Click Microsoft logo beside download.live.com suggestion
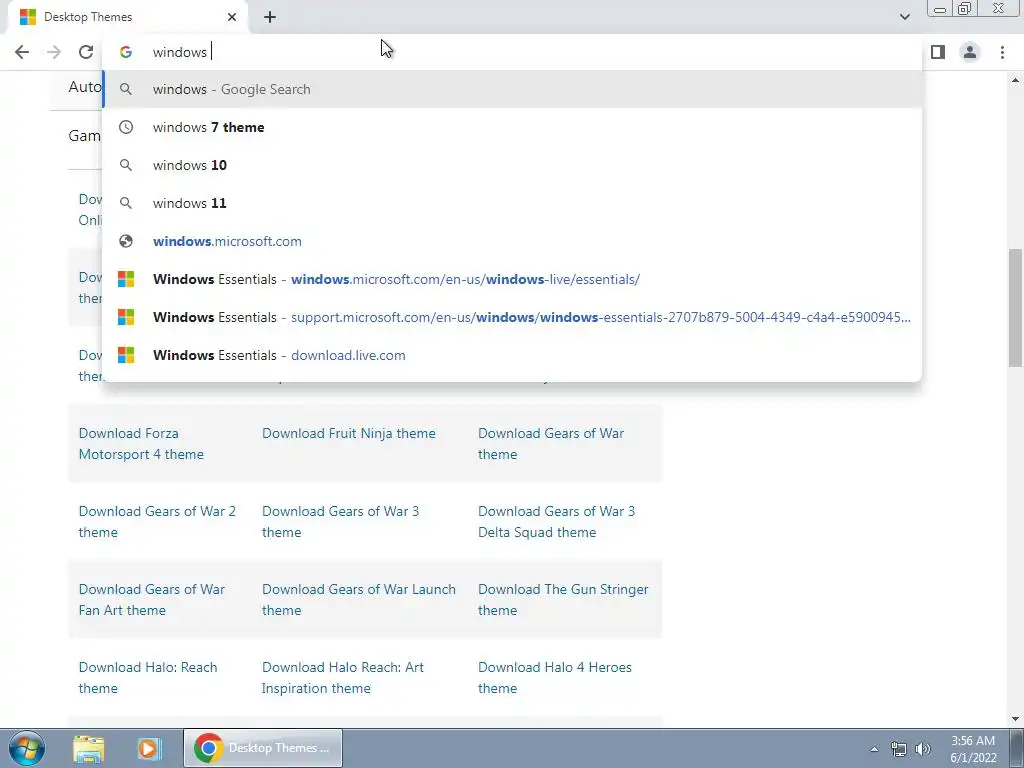This screenshot has width=1024, height=768. pyautogui.click(x=126, y=355)
